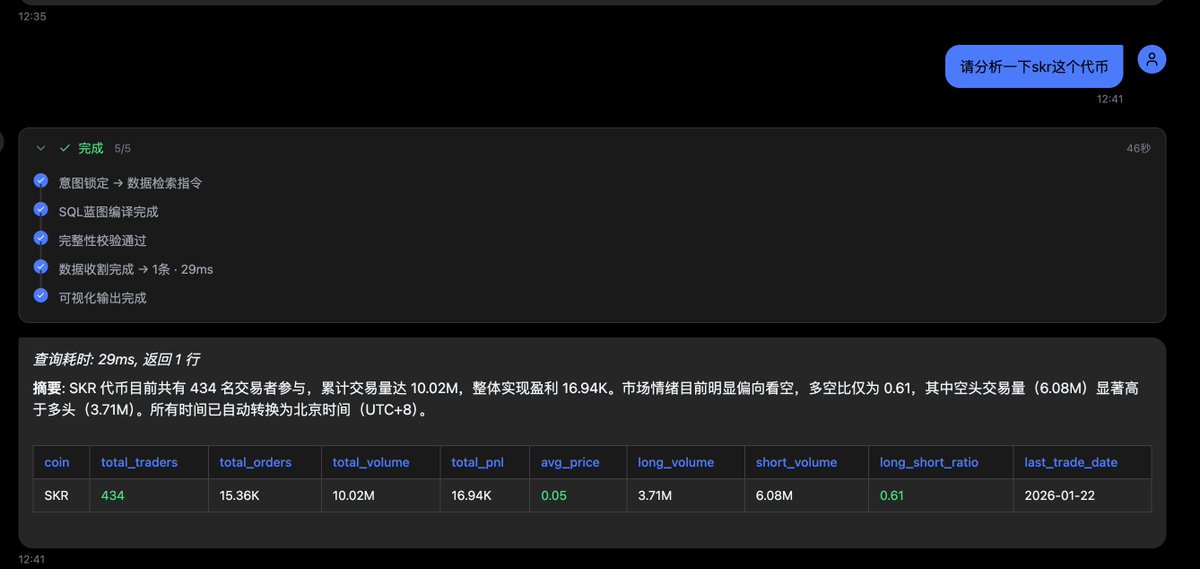Click the 摘要 summary paragraph

[585, 398]
